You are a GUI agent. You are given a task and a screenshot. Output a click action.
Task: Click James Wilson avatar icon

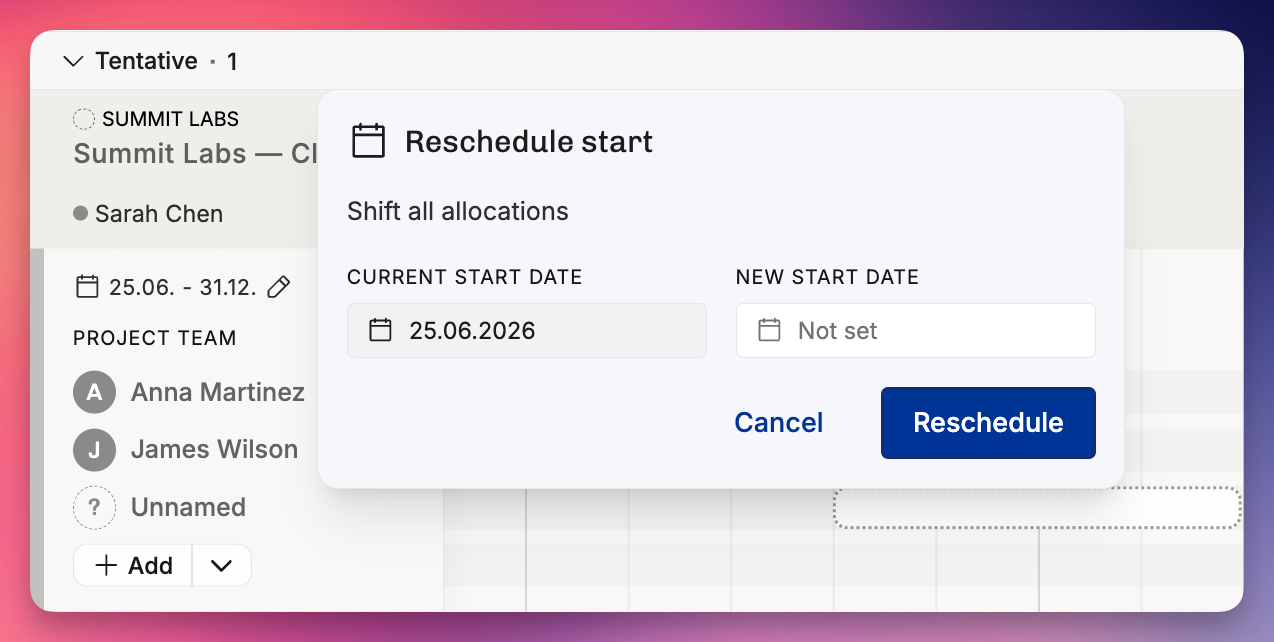(94, 450)
